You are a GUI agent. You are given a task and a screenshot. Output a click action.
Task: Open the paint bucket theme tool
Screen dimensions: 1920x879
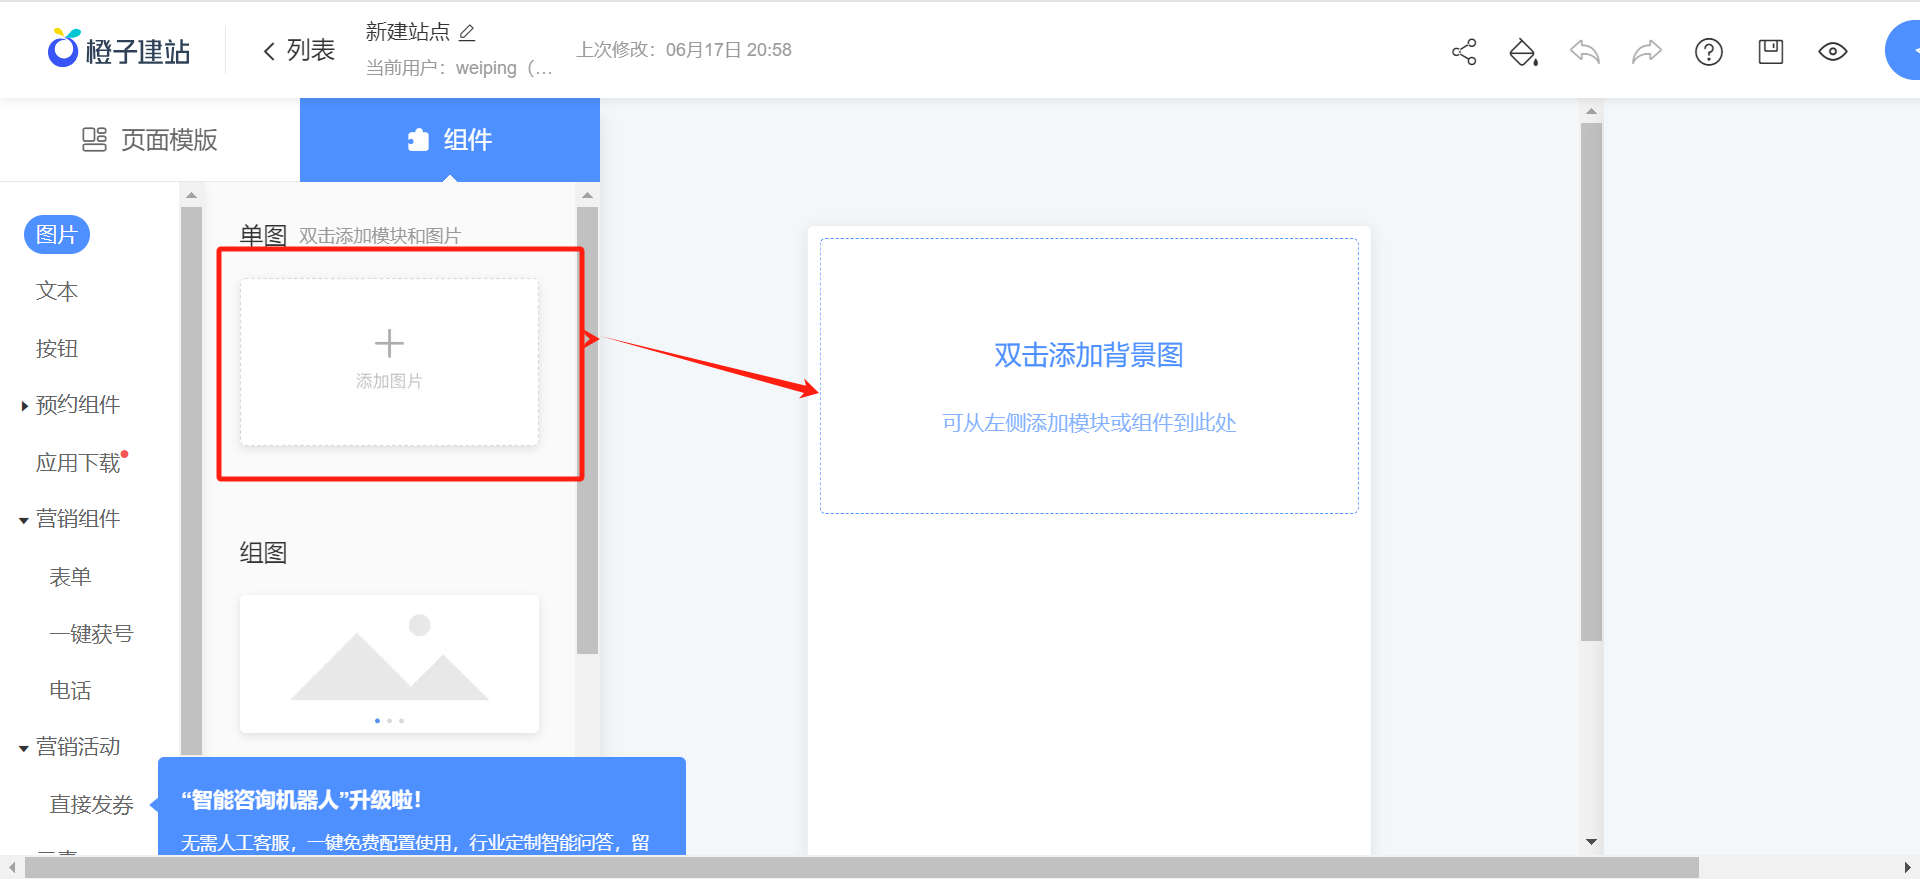1523,52
